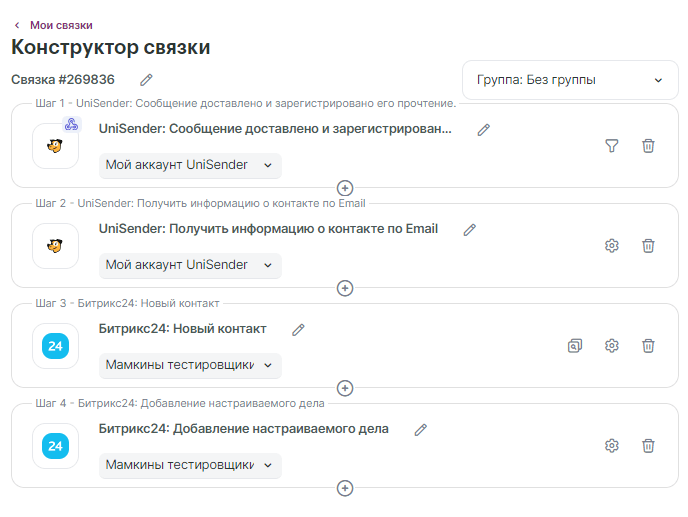
Task: Add a step after step 1
Action: 345,188
